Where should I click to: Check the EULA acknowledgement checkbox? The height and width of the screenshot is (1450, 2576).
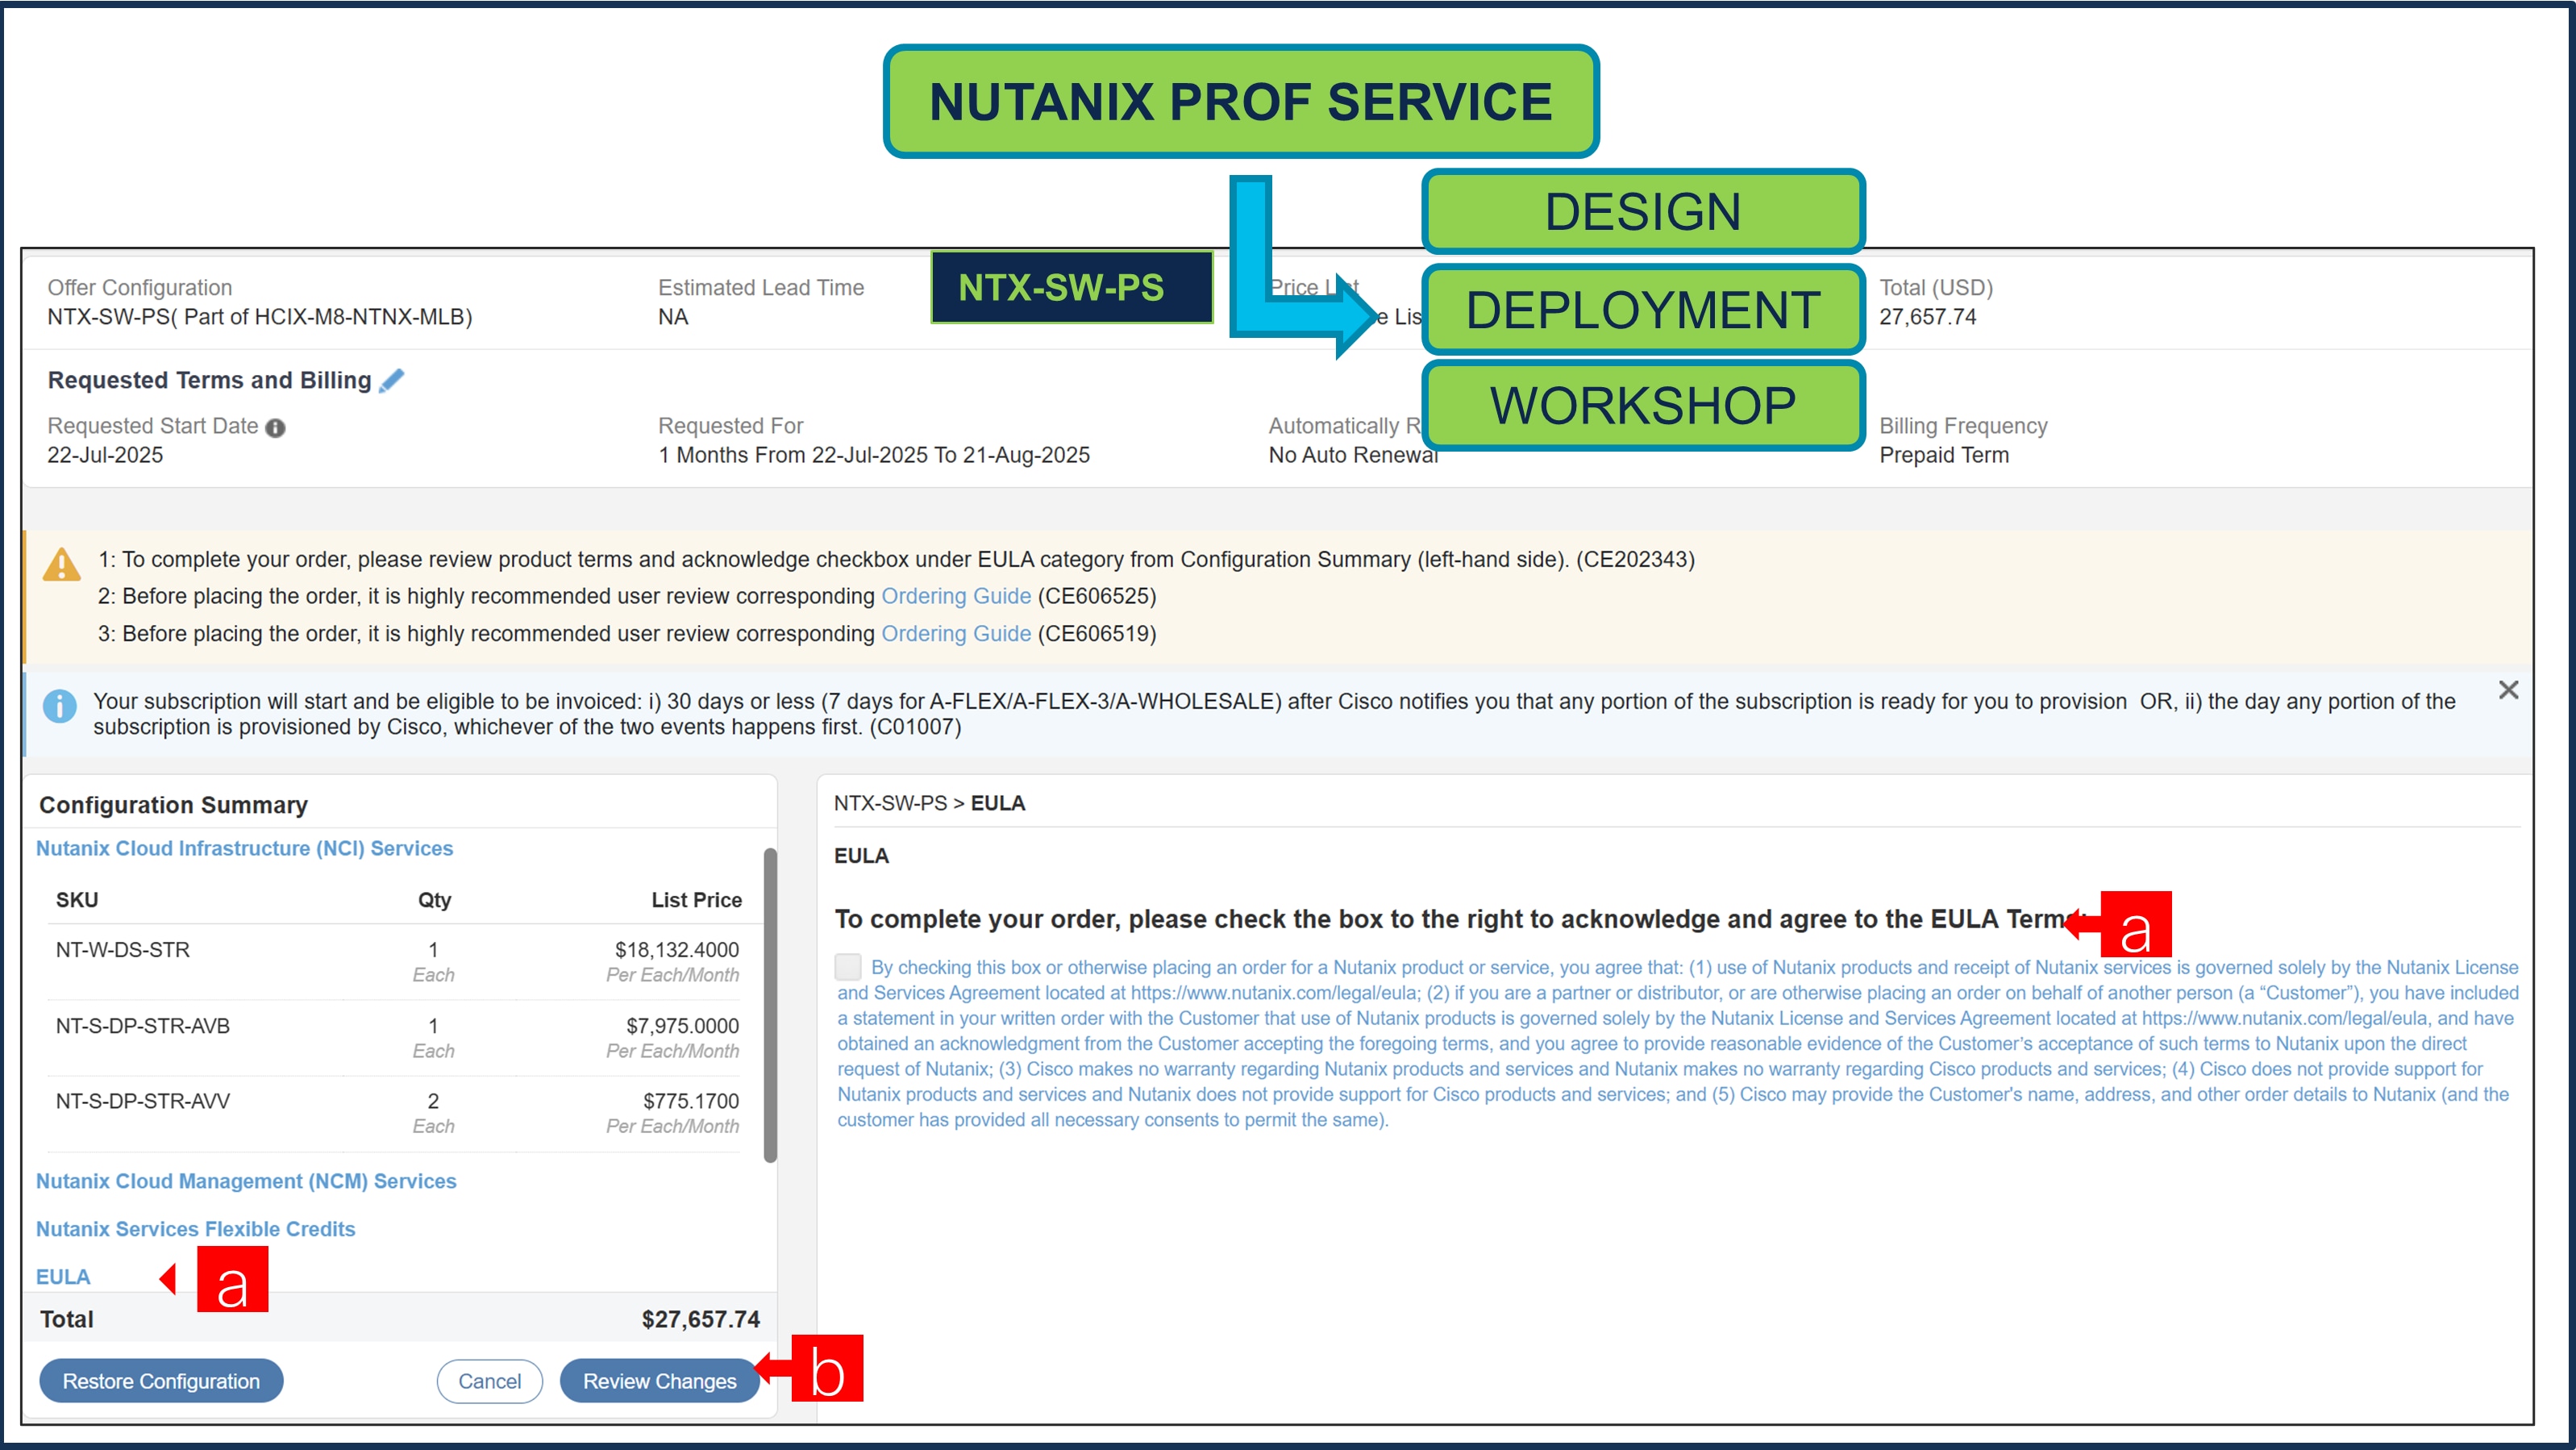pos(848,966)
